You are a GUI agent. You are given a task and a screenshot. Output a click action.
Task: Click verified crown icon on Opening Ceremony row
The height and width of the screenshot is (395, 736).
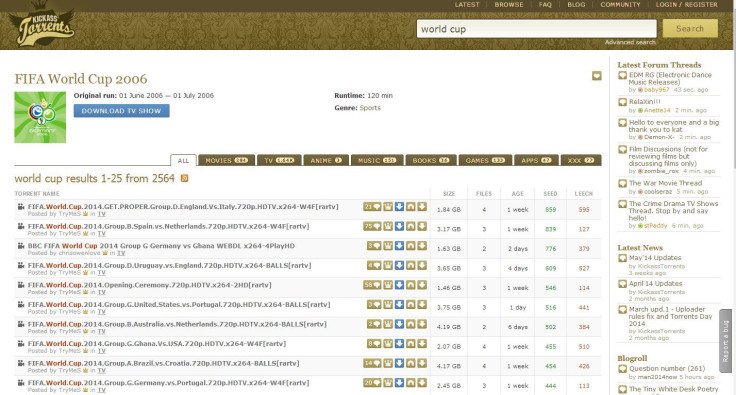coord(388,285)
